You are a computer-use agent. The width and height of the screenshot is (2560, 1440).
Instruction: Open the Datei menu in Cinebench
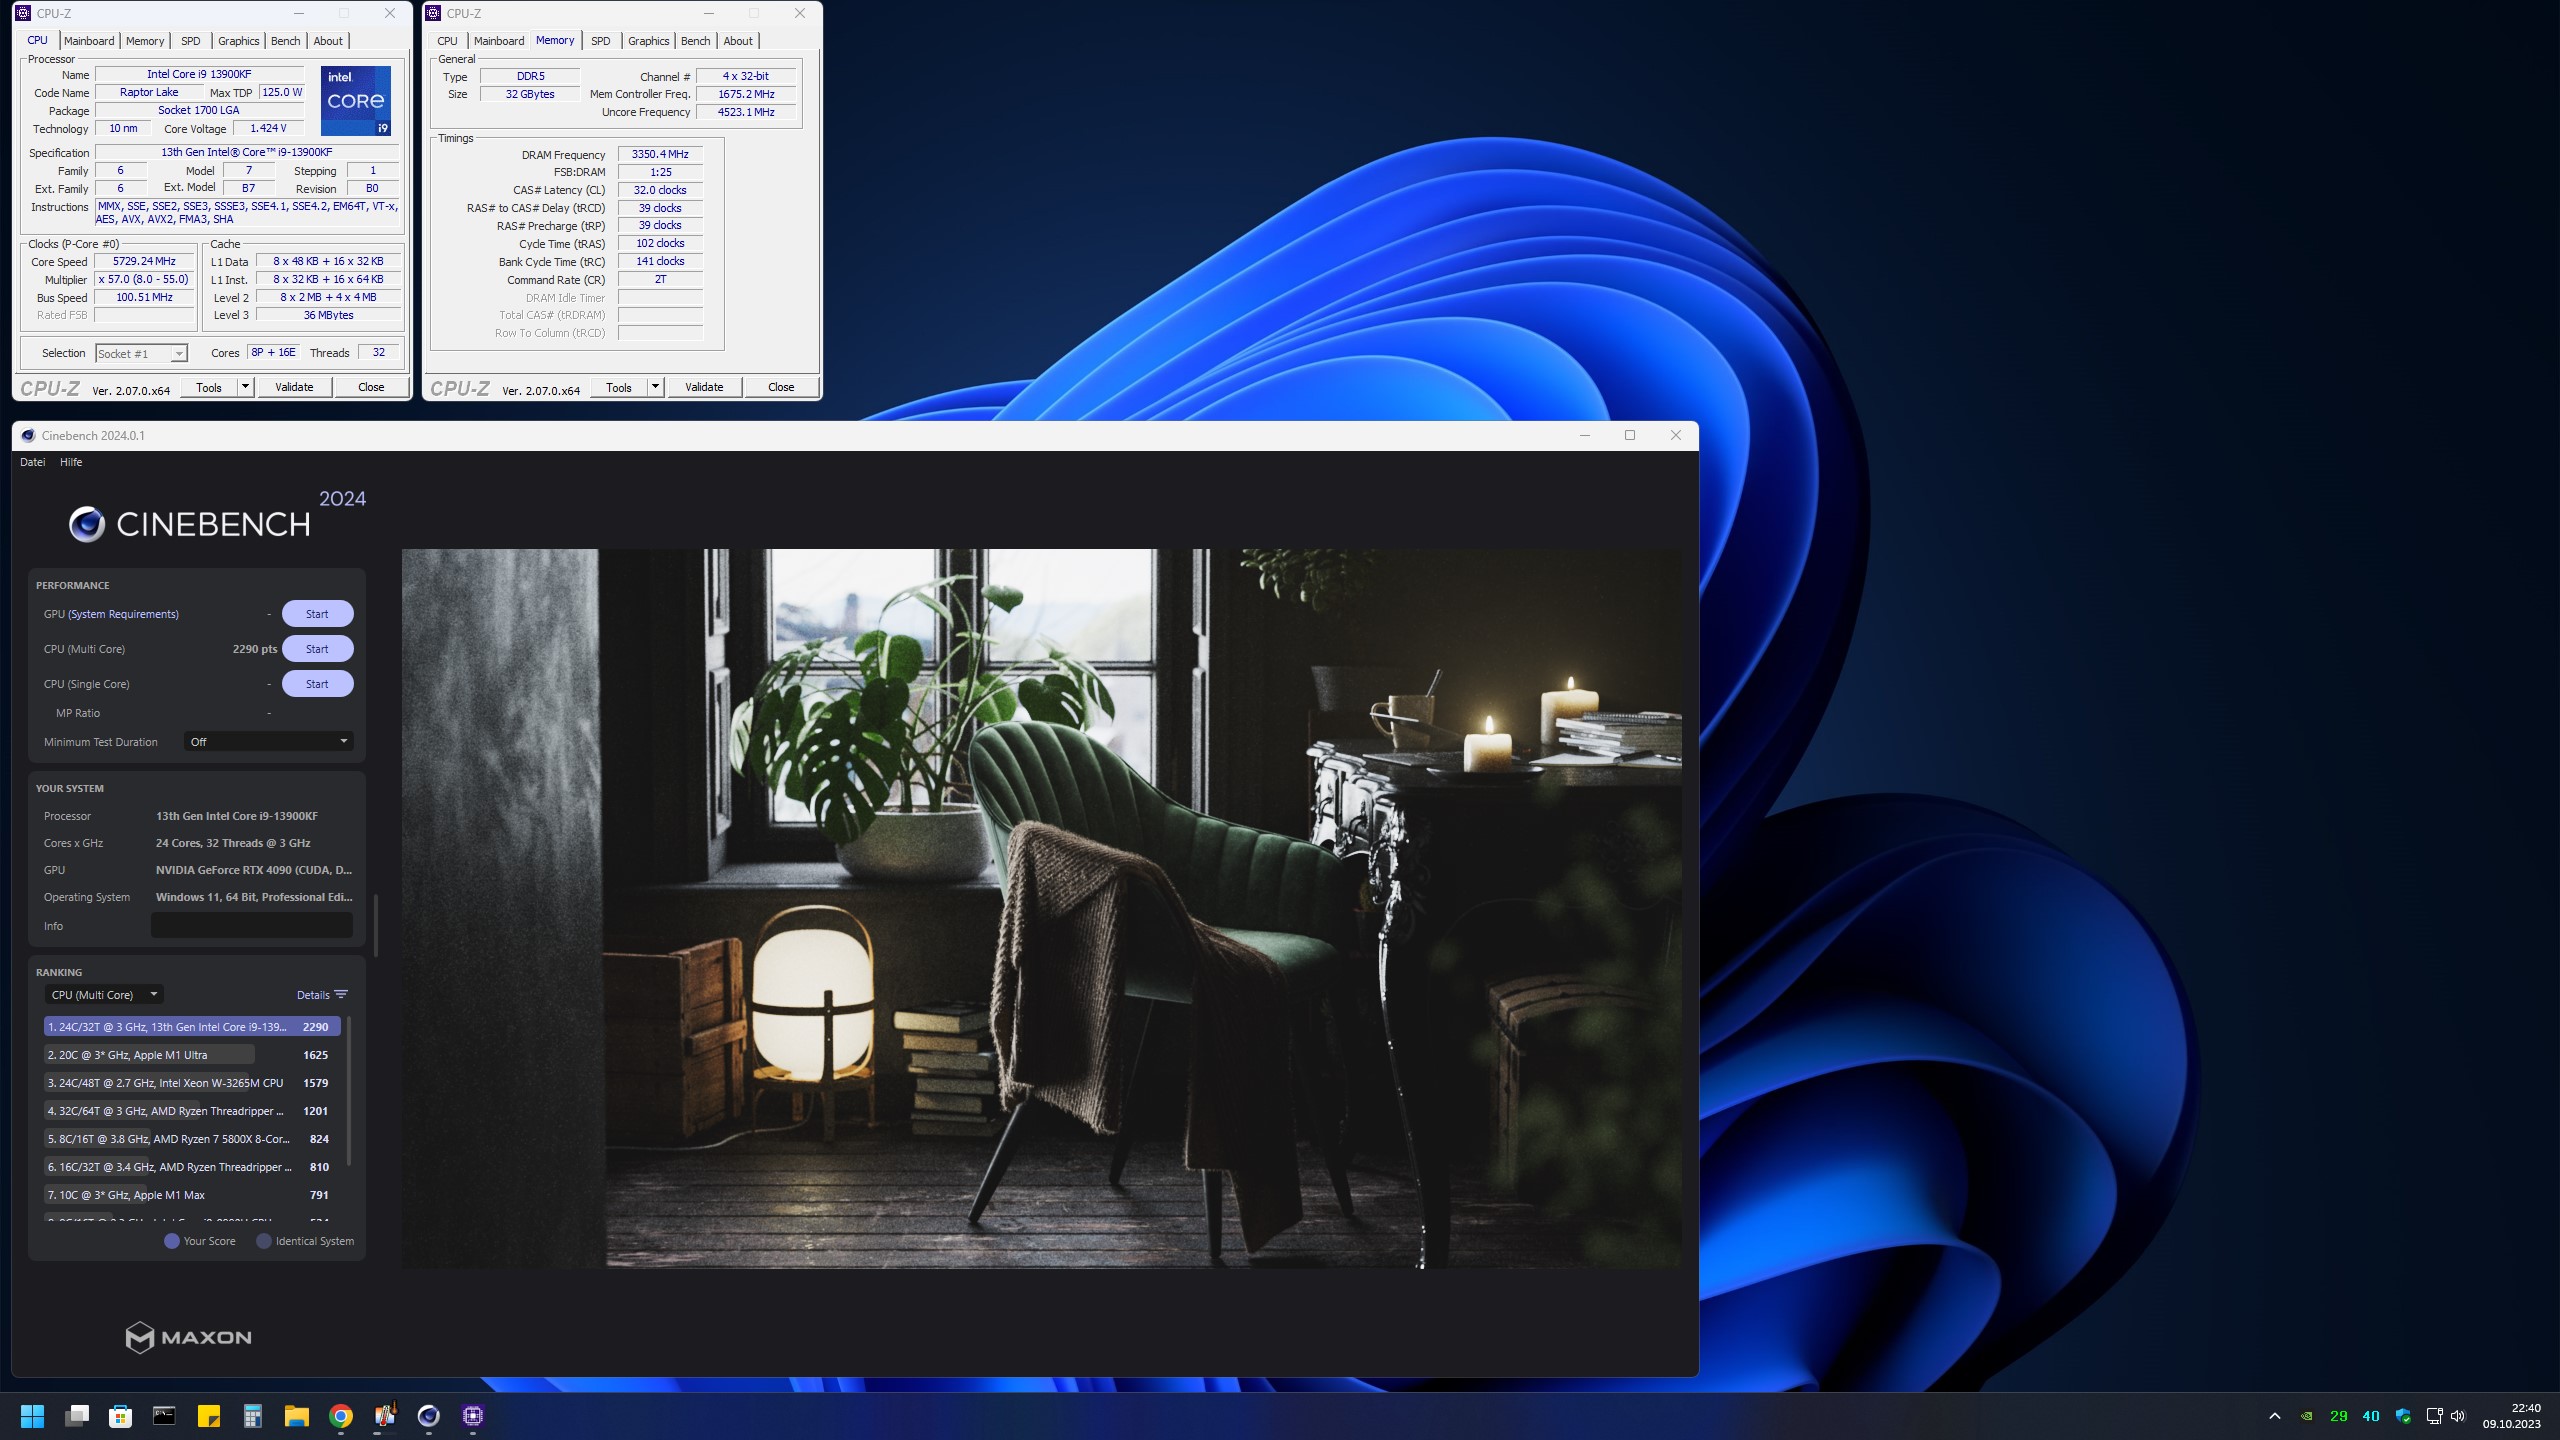(x=33, y=462)
